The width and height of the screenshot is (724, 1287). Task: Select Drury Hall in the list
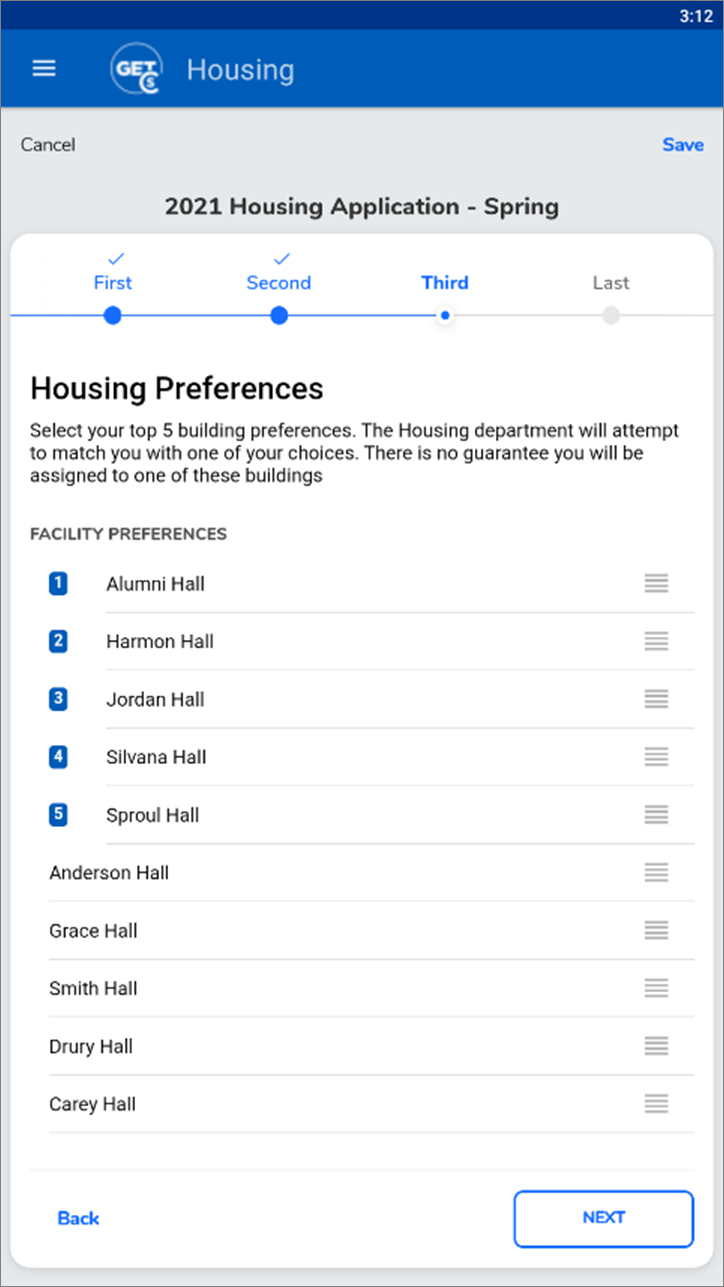(x=91, y=1047)
